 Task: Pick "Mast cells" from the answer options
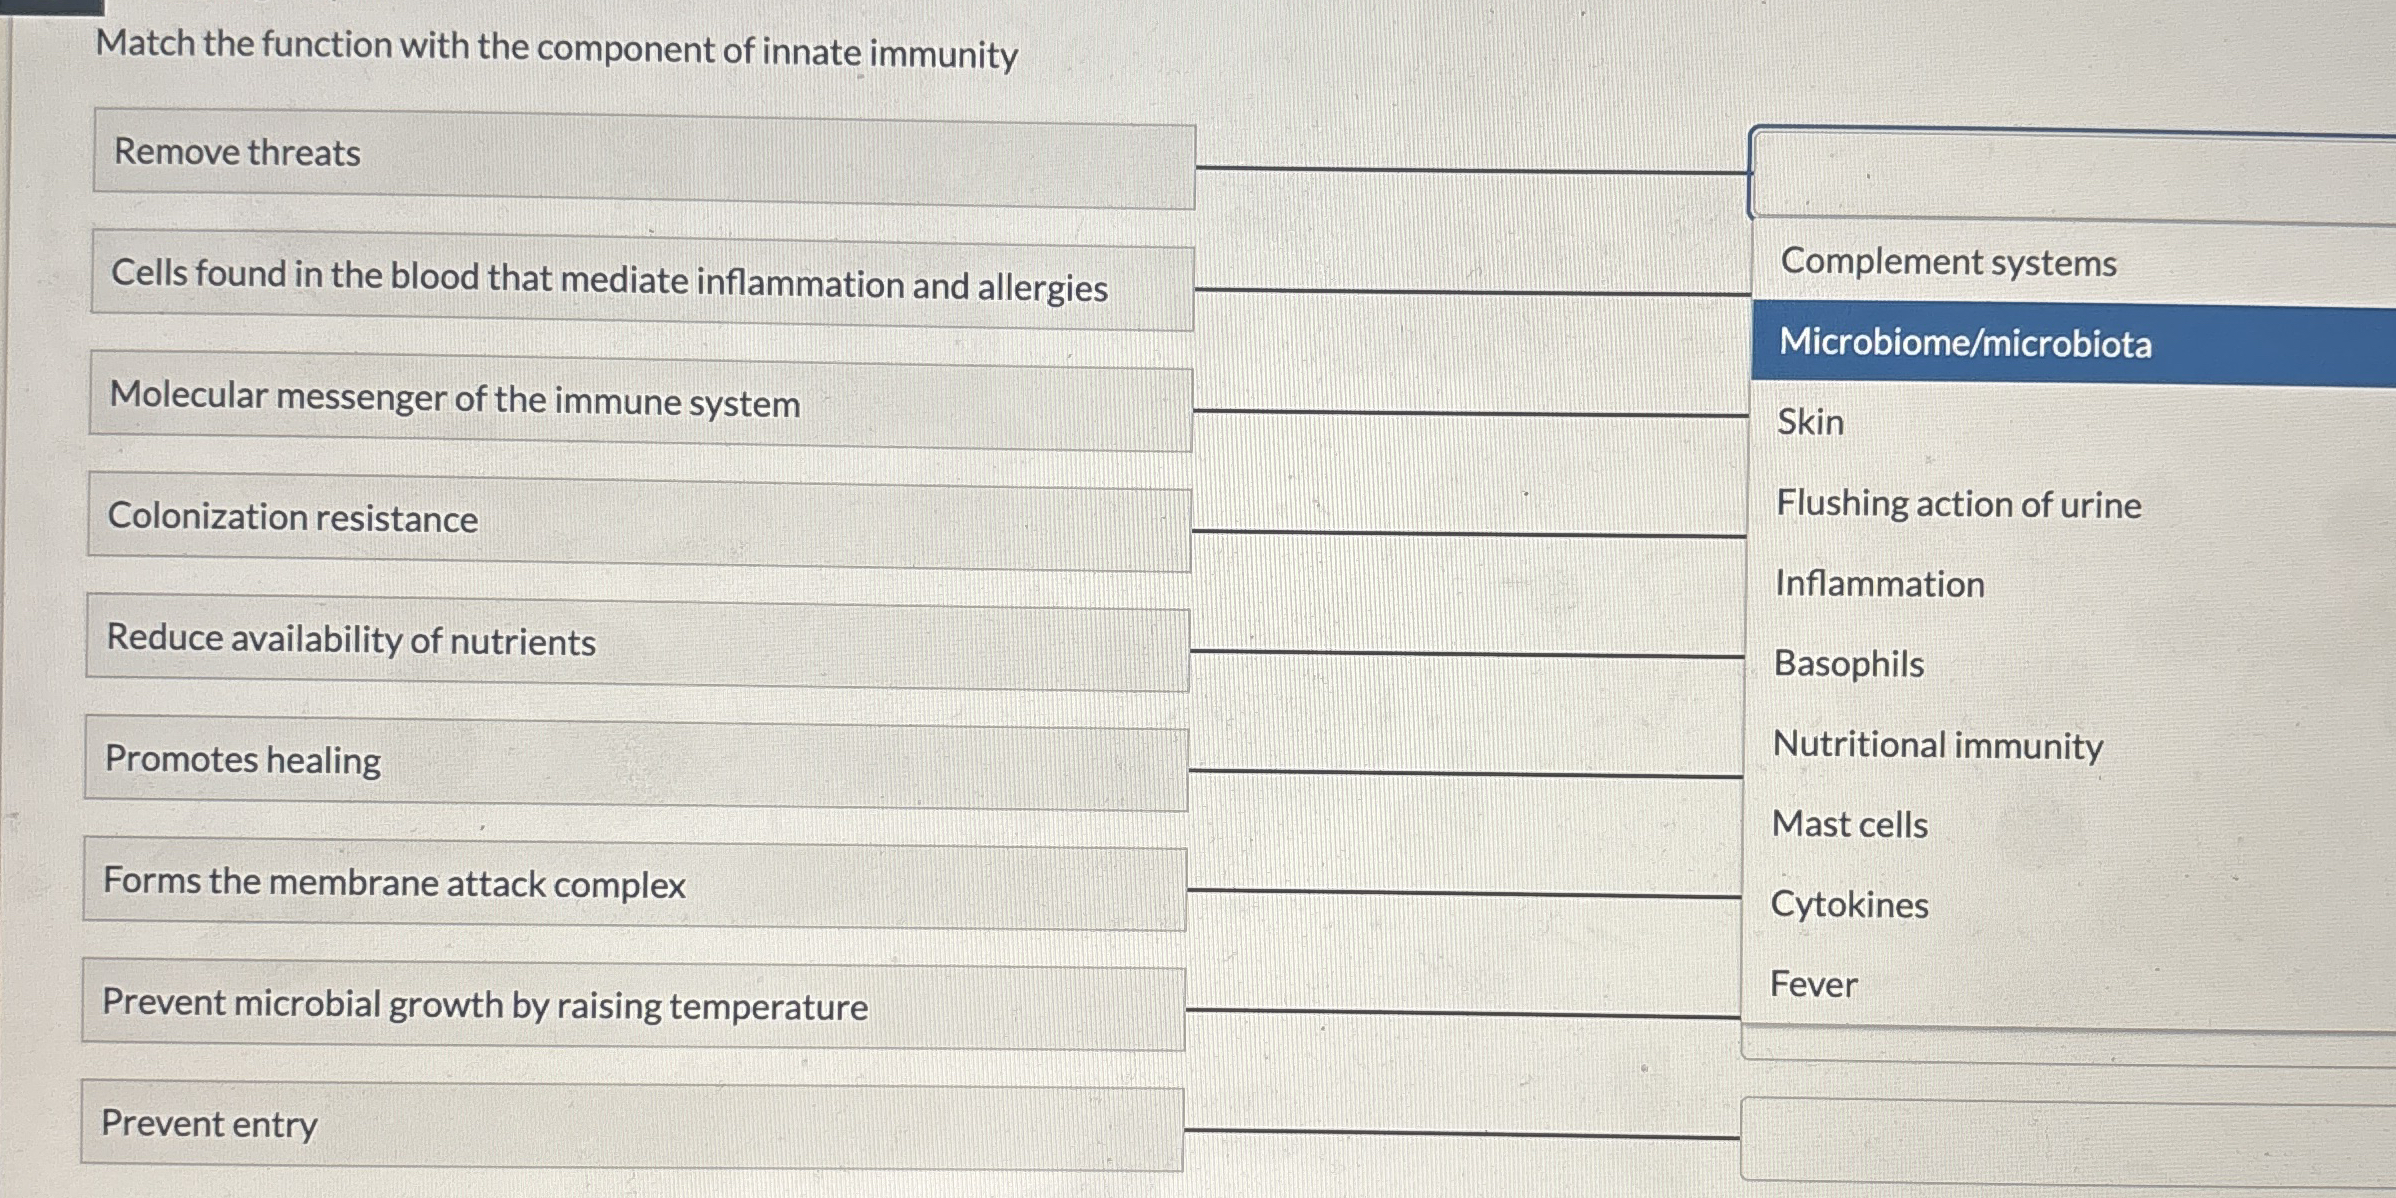coord(1848,824)
